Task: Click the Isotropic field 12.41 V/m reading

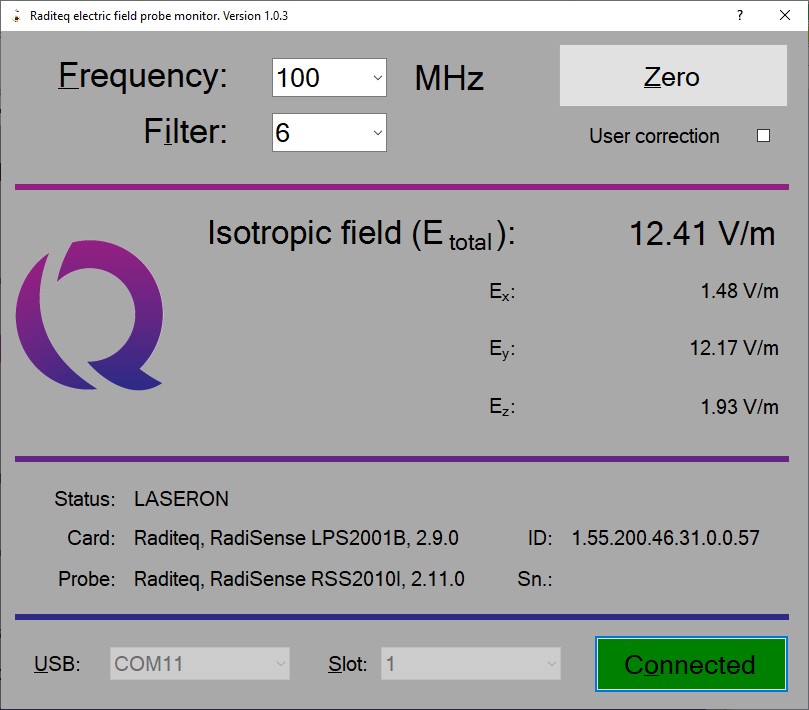Action: click(x=702, y=234)
